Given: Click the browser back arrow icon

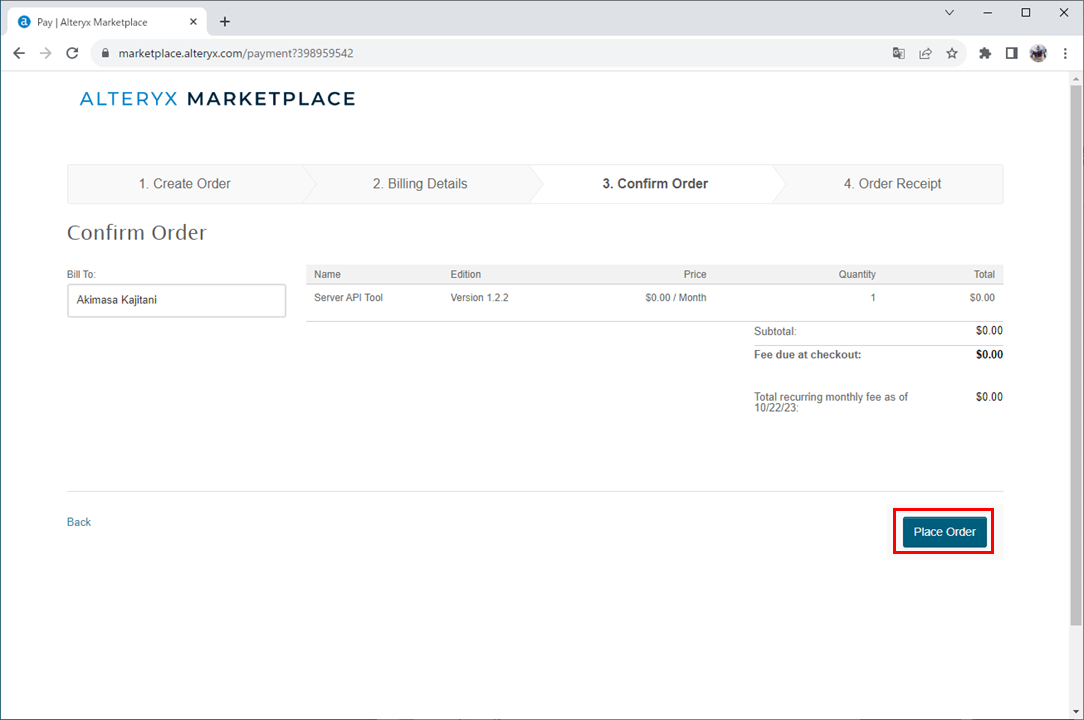Looking at the screenshot, I should [x=19, y=53].
